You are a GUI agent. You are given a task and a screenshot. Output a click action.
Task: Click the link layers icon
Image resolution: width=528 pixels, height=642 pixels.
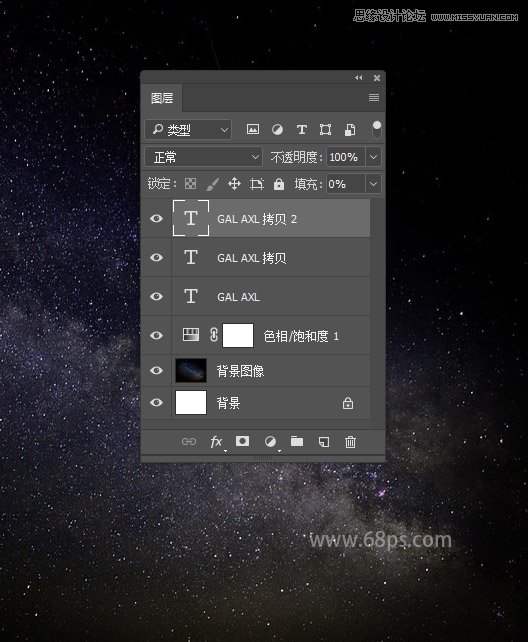[x=189, y=442]
